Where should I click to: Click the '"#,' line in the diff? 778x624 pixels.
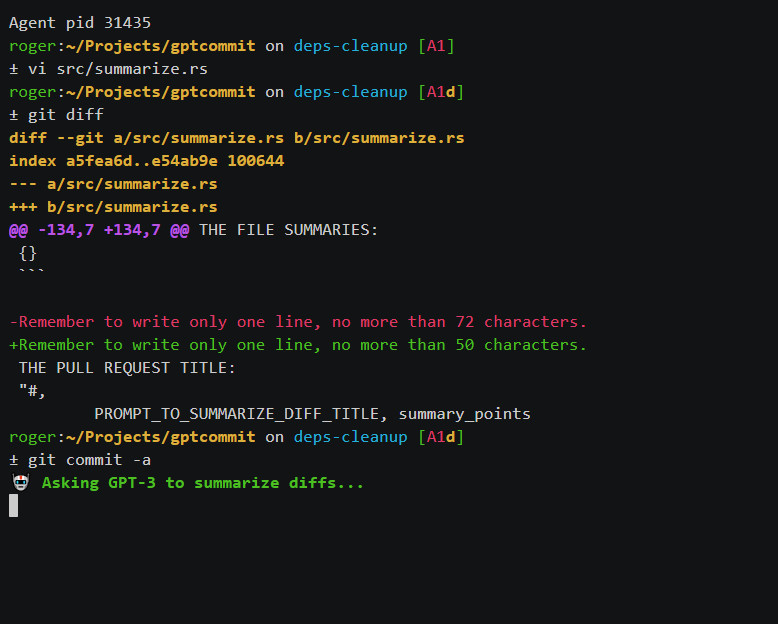[x=32, y=391]
